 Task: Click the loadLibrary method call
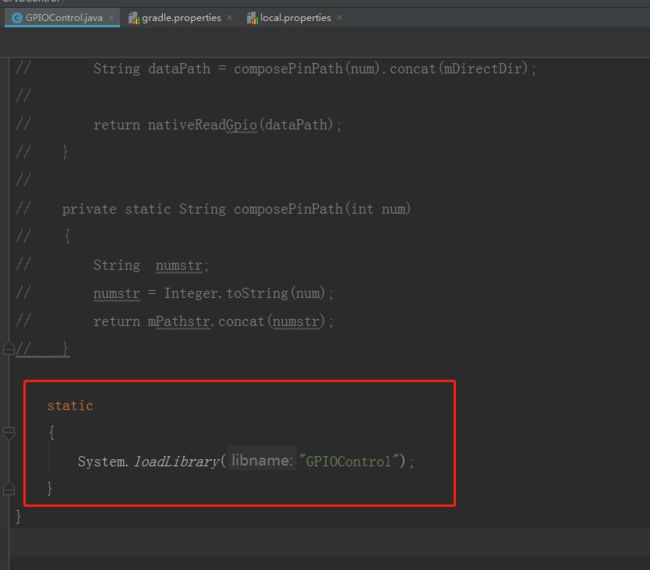pos(176,461)
